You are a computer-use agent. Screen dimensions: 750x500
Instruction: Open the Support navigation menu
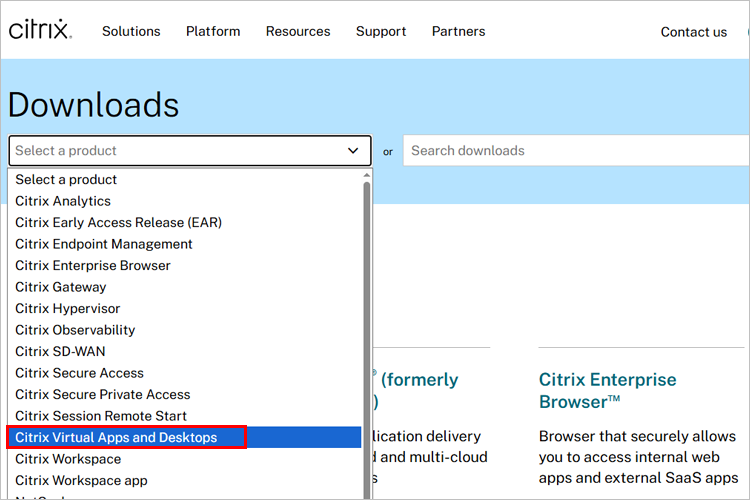[381, 31]
